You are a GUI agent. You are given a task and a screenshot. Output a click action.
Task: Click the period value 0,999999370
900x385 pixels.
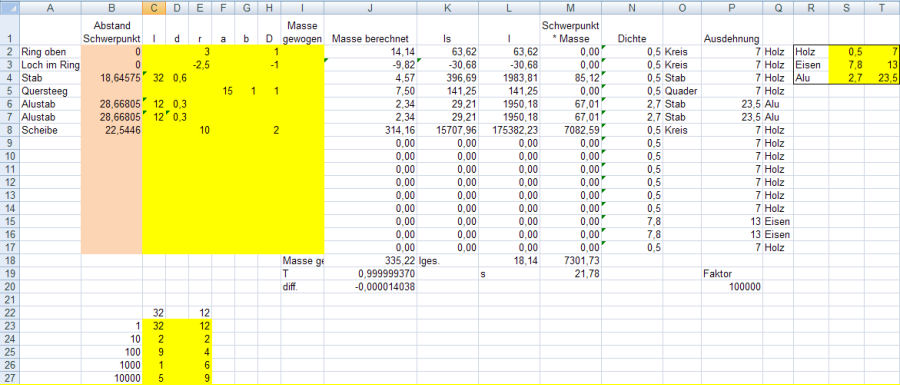pos(370,274)
